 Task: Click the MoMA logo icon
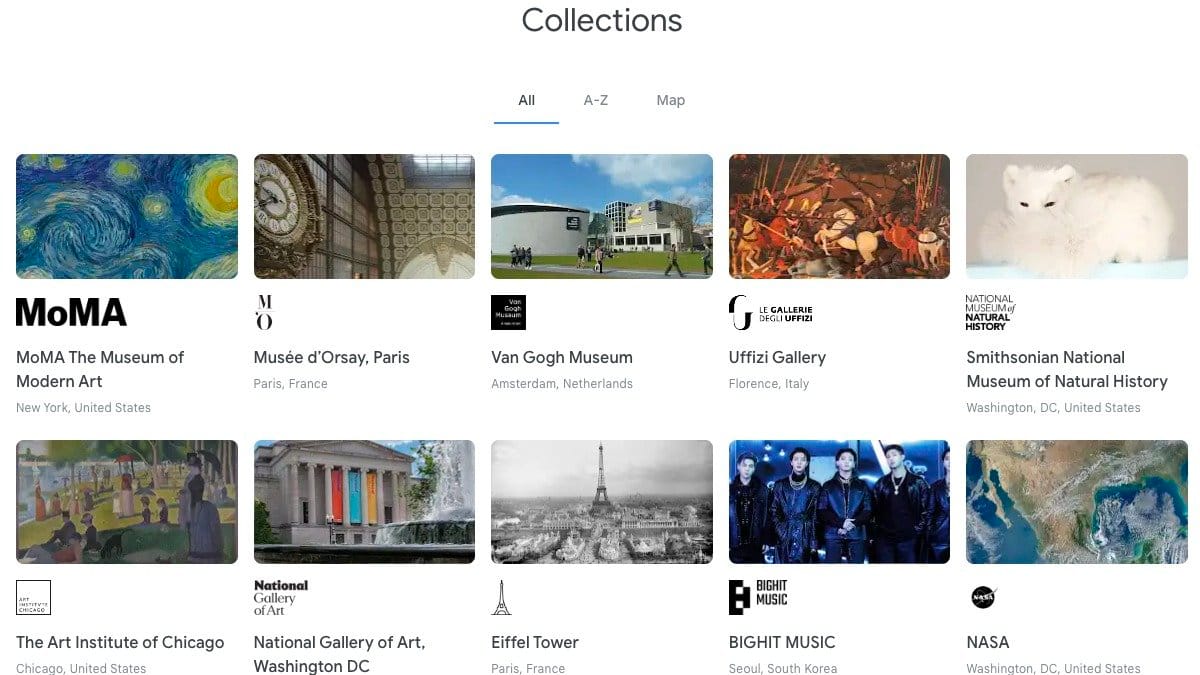point(71,313)
